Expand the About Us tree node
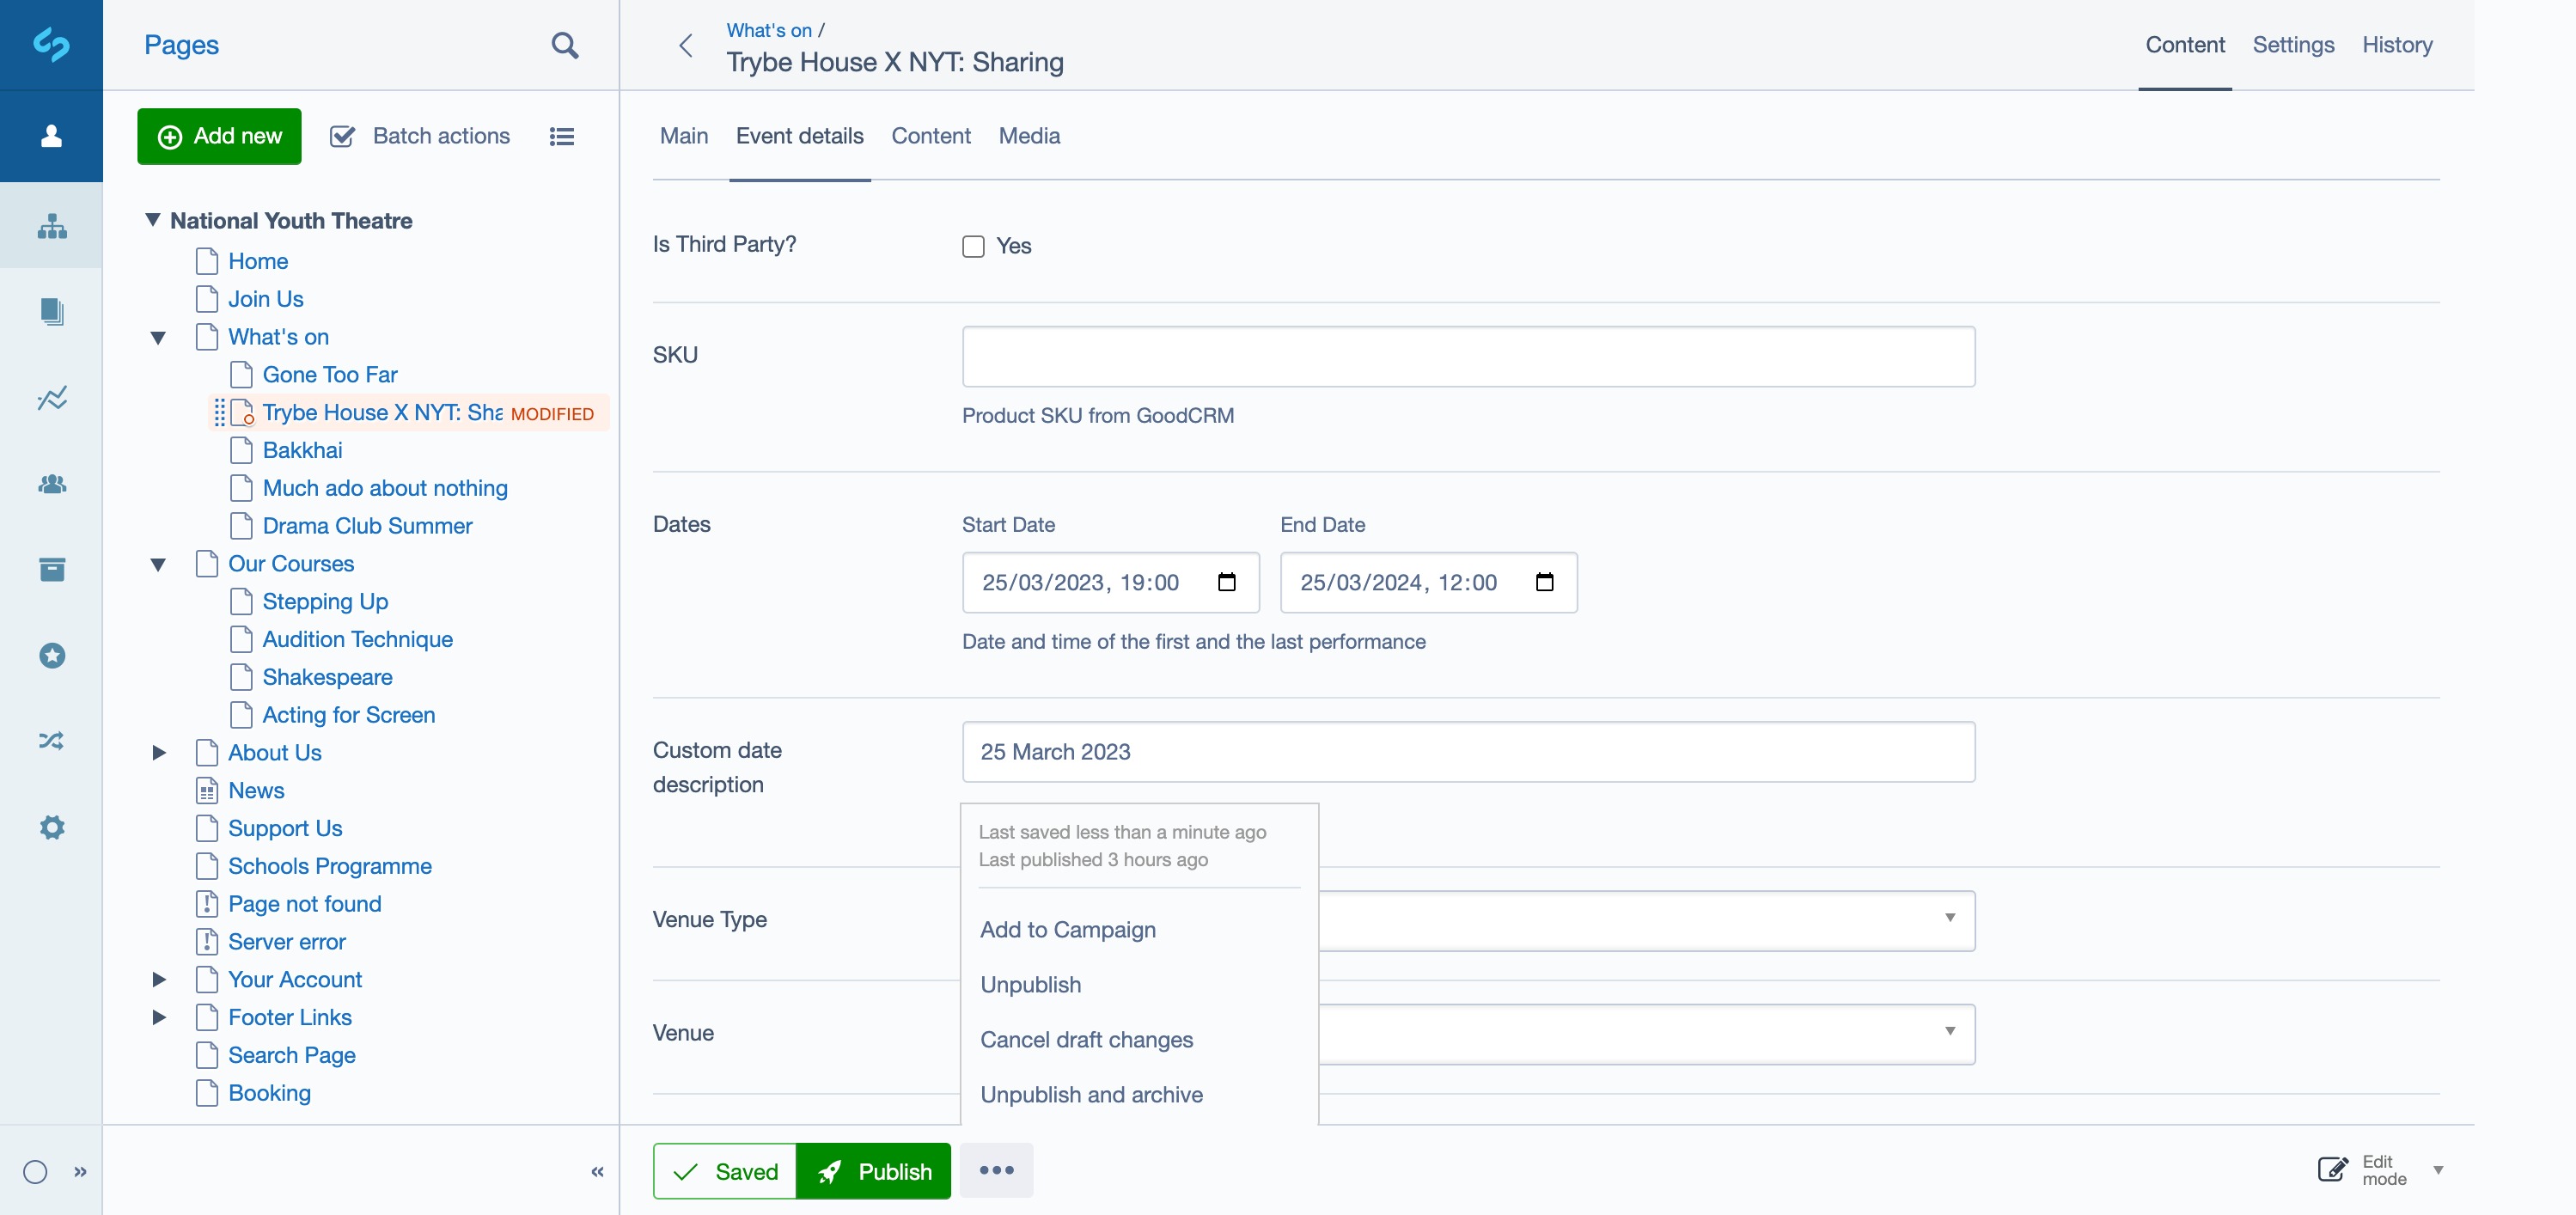This screenshot has width=2576, height=1215. [158, 753]
